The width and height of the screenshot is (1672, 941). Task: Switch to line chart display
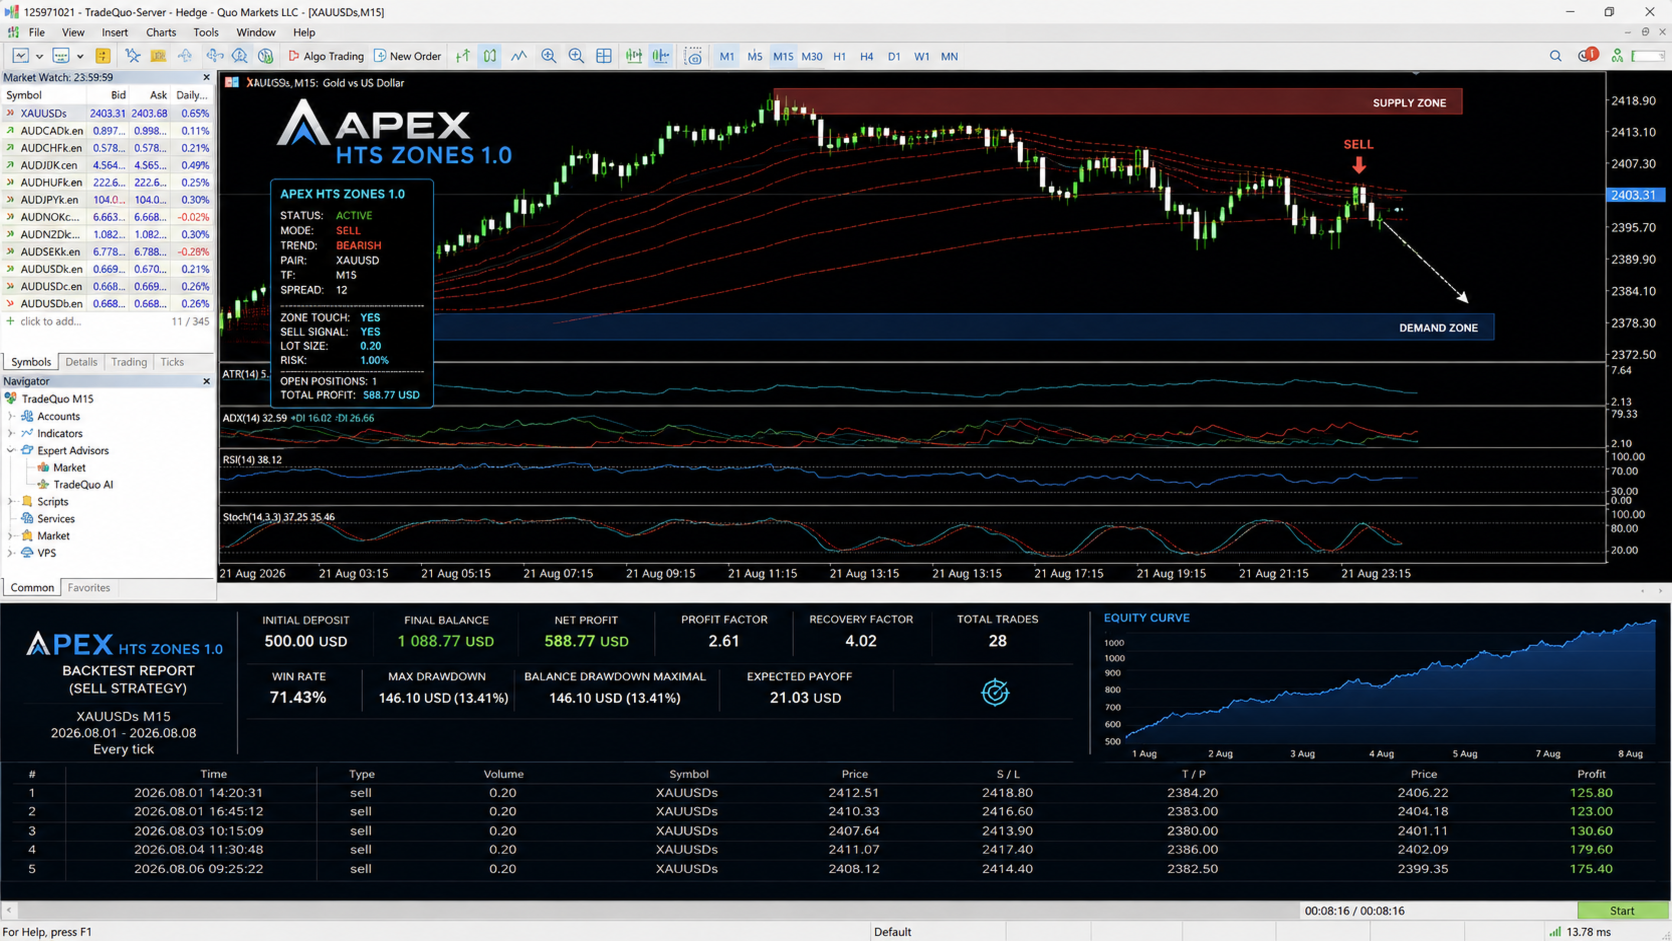pos(519,56)
